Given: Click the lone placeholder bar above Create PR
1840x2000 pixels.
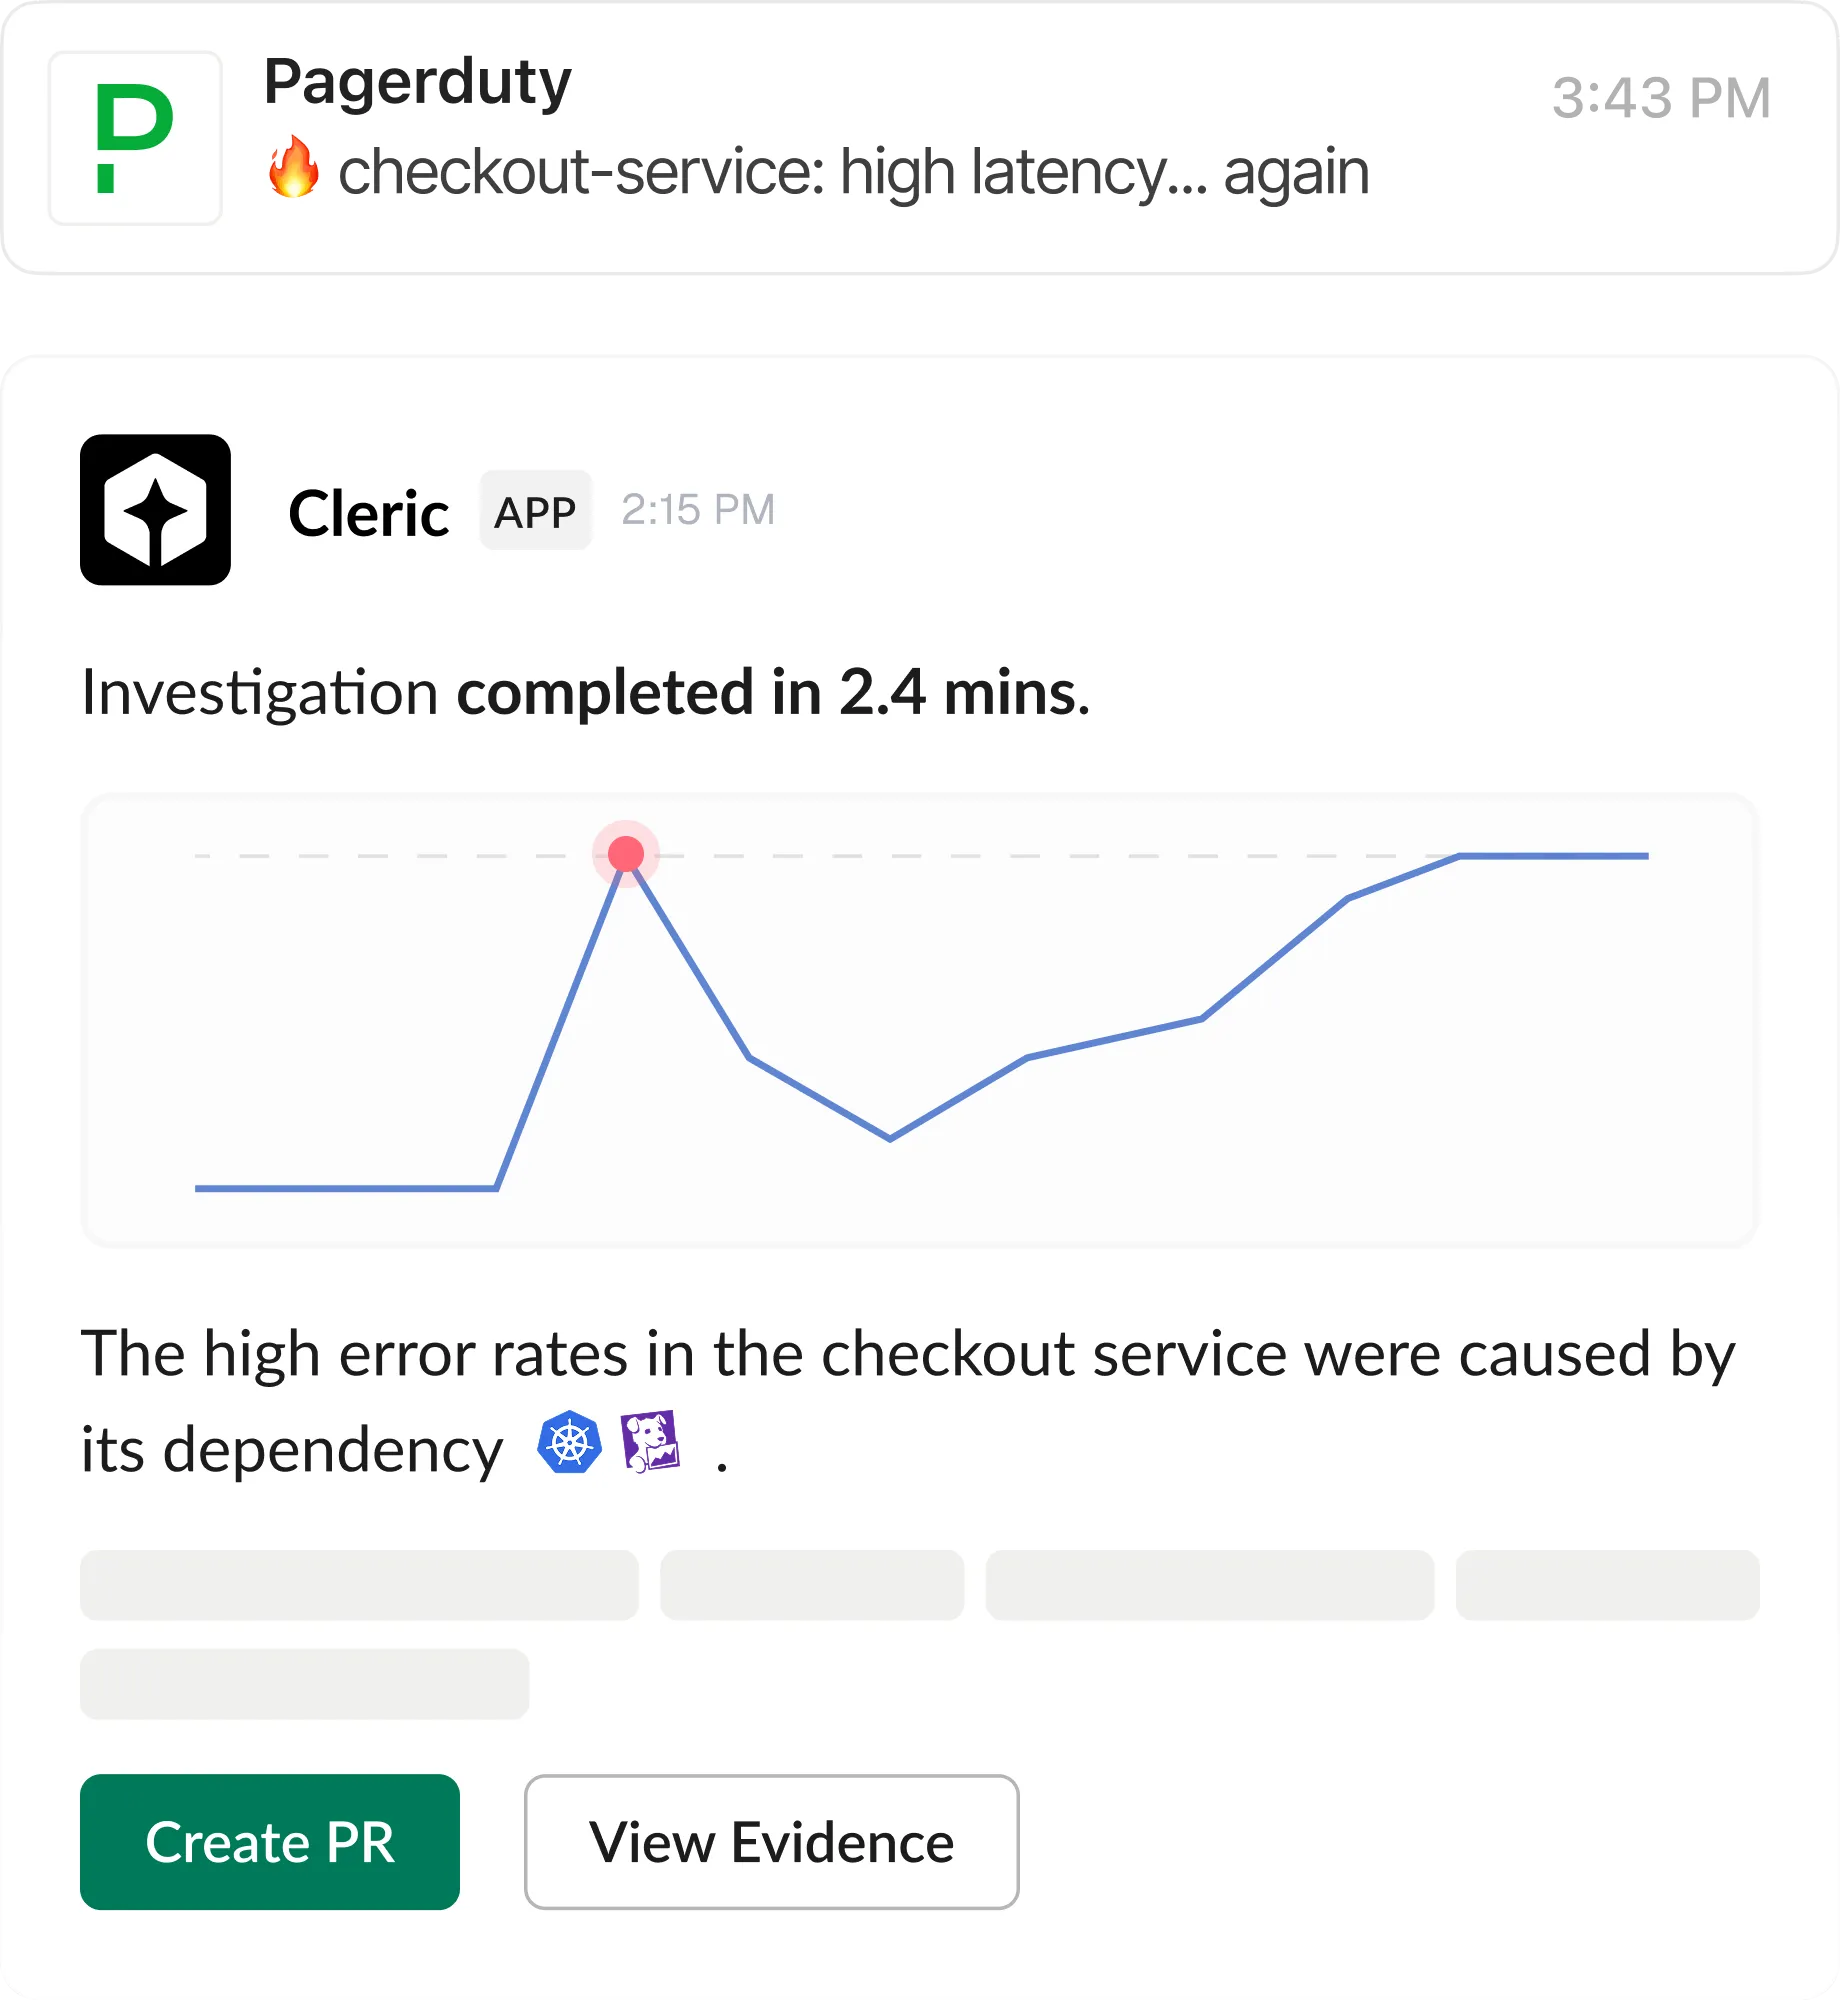Looking at the screenshot, I should (304, 1684).
